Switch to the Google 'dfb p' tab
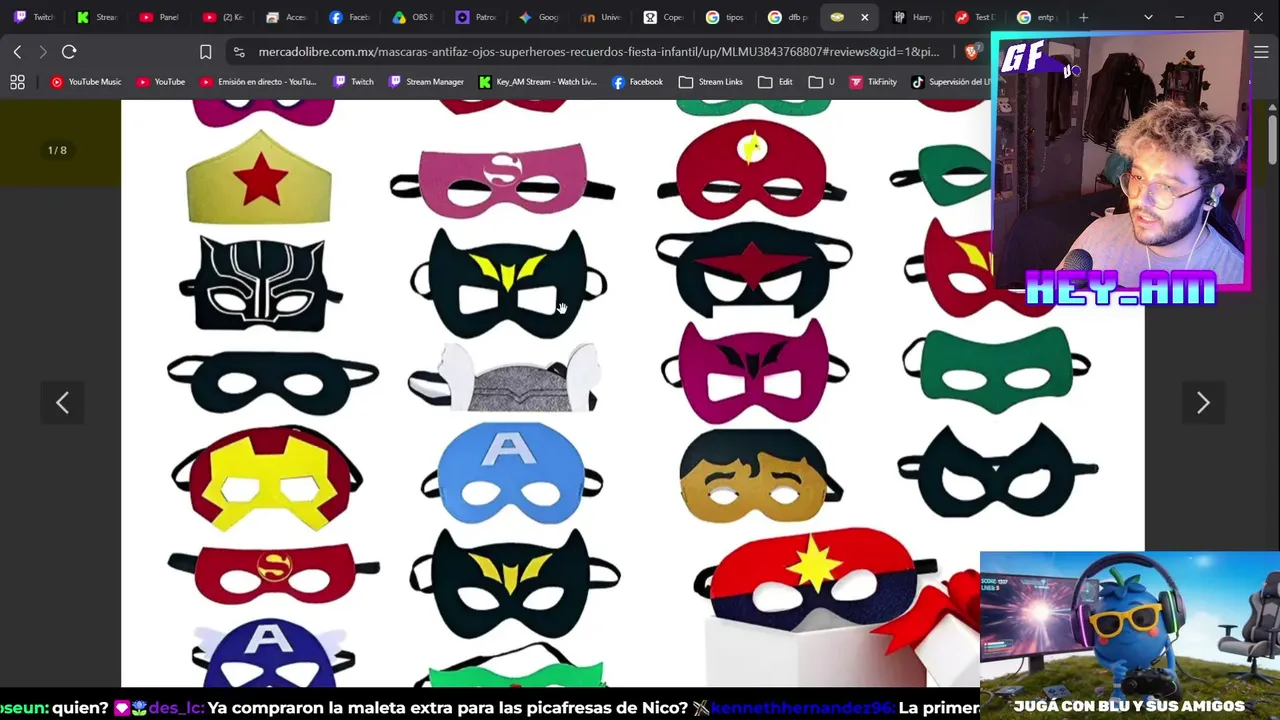The height and width of the screenshot is (720, 1280). [790, 17]
